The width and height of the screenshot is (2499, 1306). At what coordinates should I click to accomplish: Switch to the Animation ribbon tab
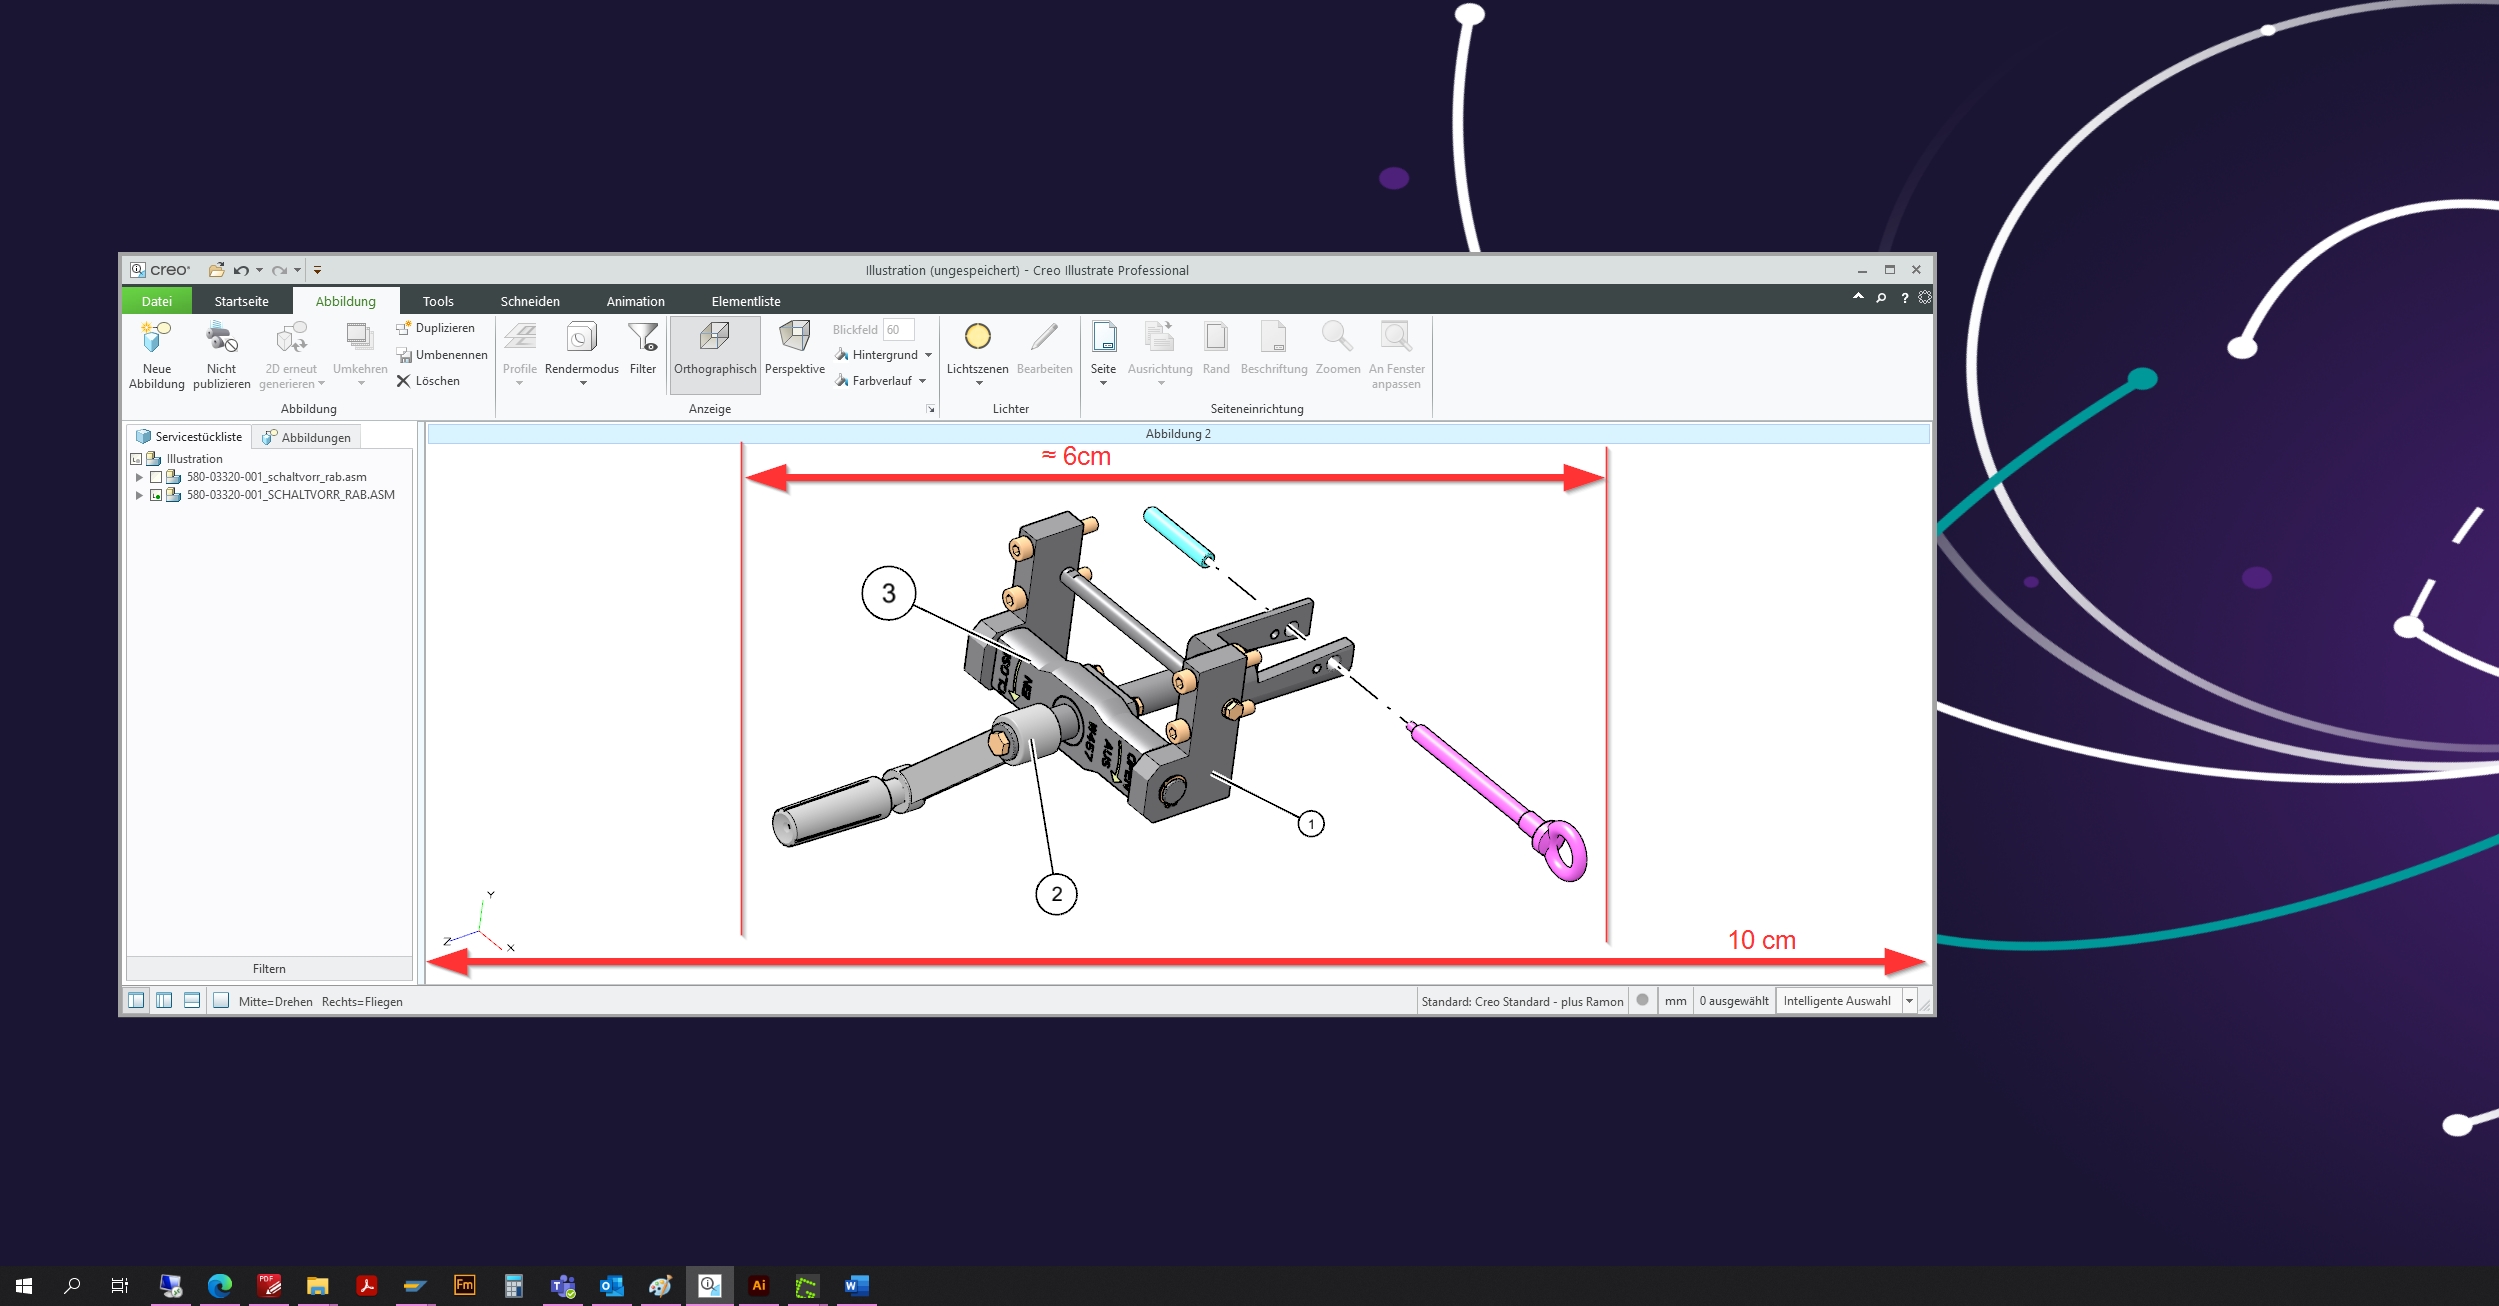click(x=636, y=301)
